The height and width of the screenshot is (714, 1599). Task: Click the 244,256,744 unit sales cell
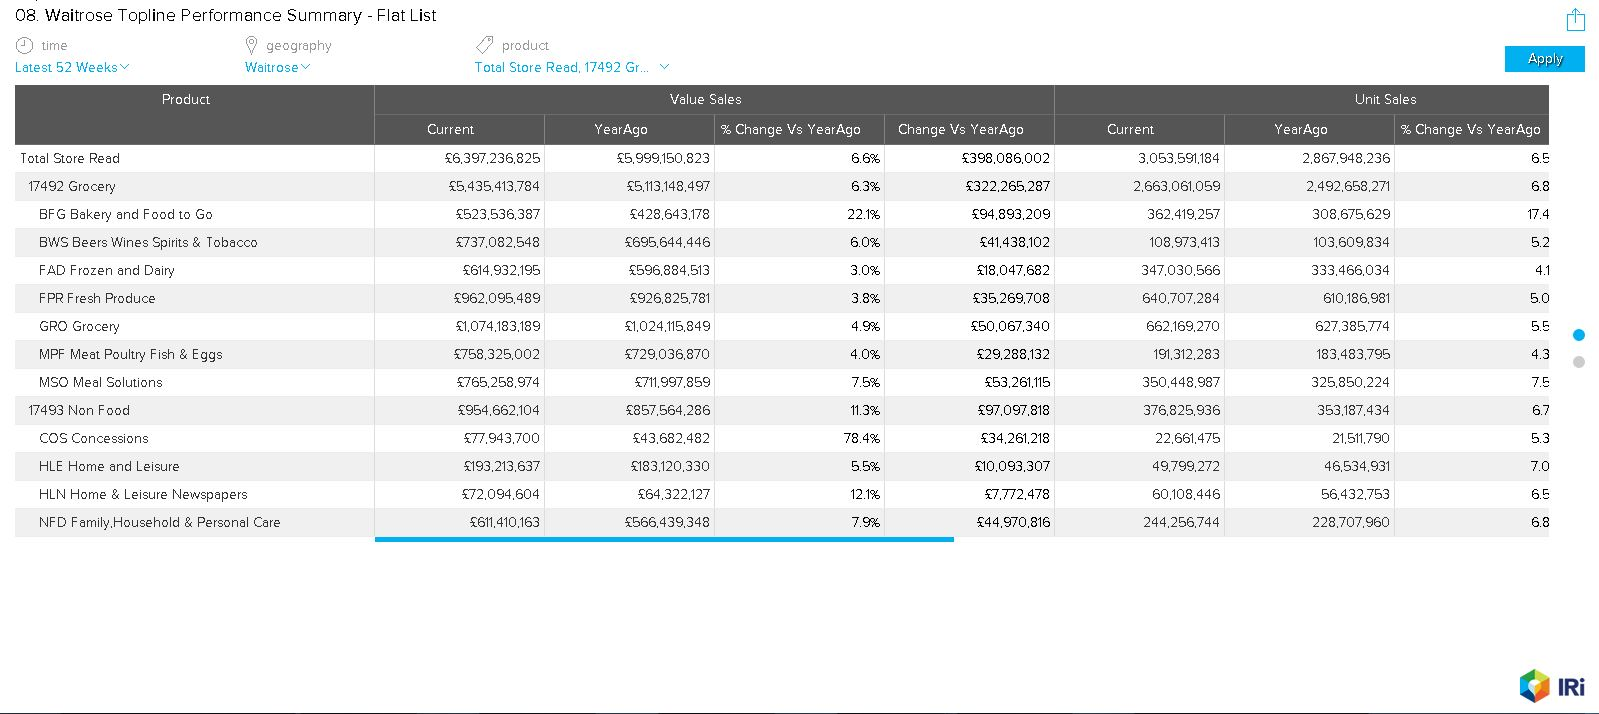click(x=1139, y=522)
